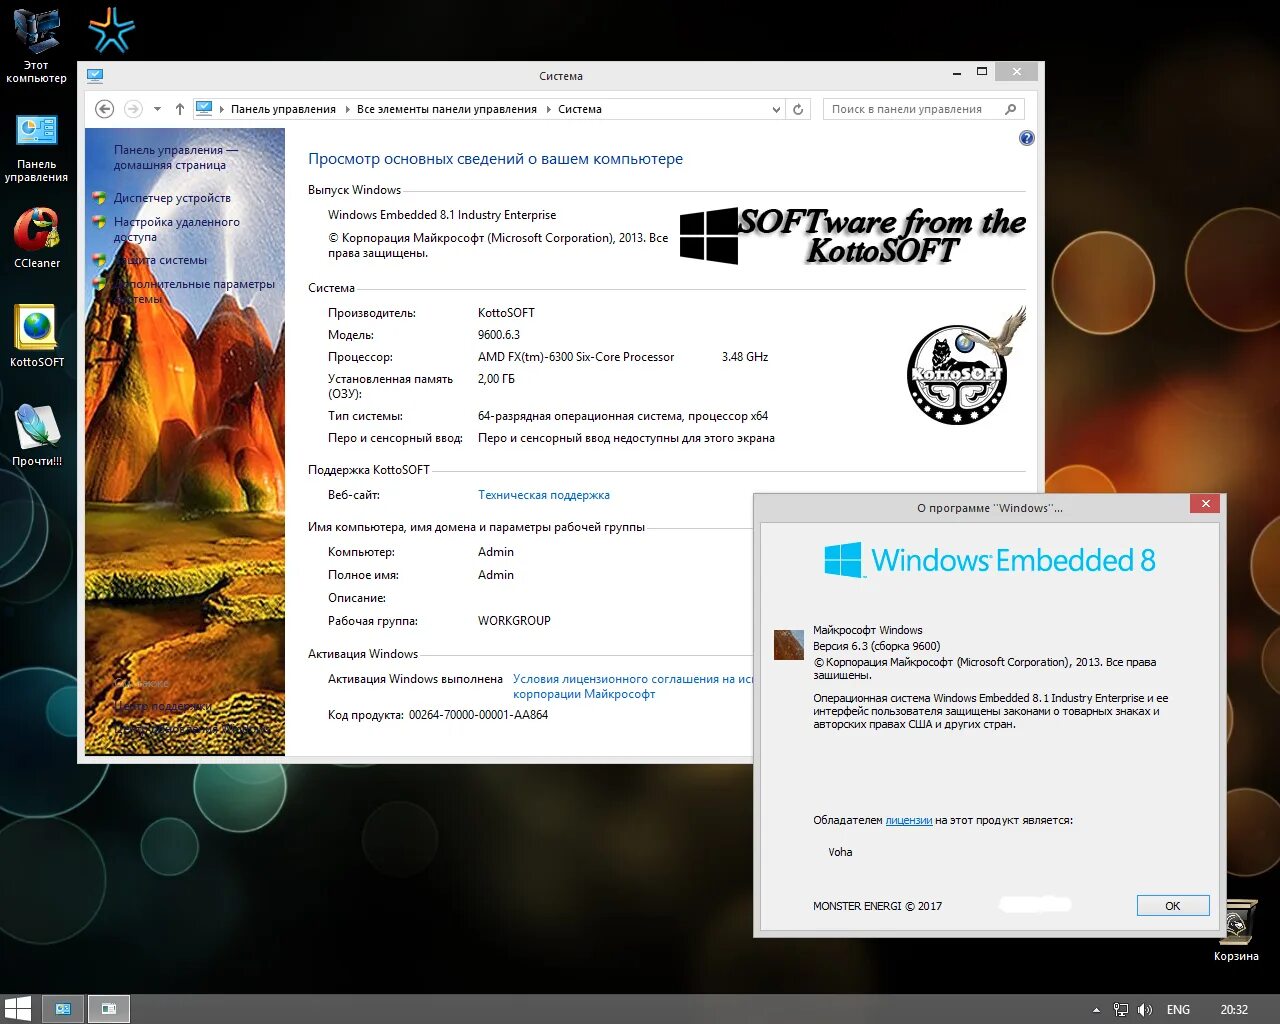
Task: Open recent locations dropdown arrow
Action: [157, 109]
